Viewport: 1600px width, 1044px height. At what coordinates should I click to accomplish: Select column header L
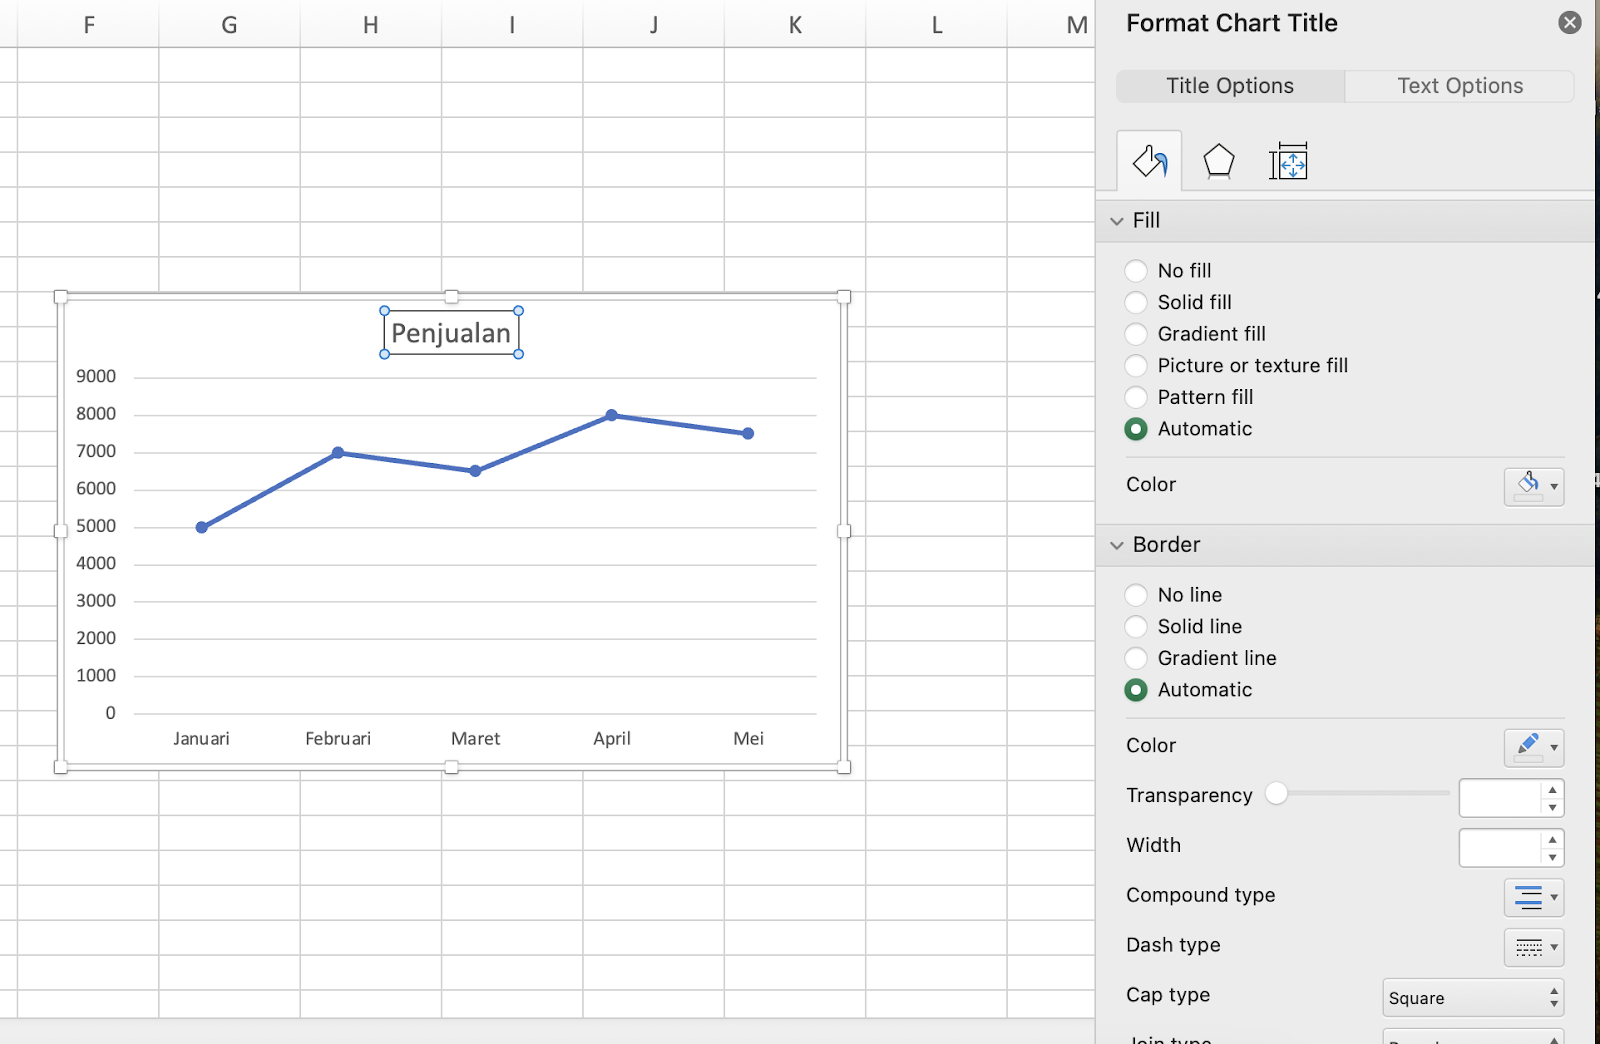pos(937,25)
